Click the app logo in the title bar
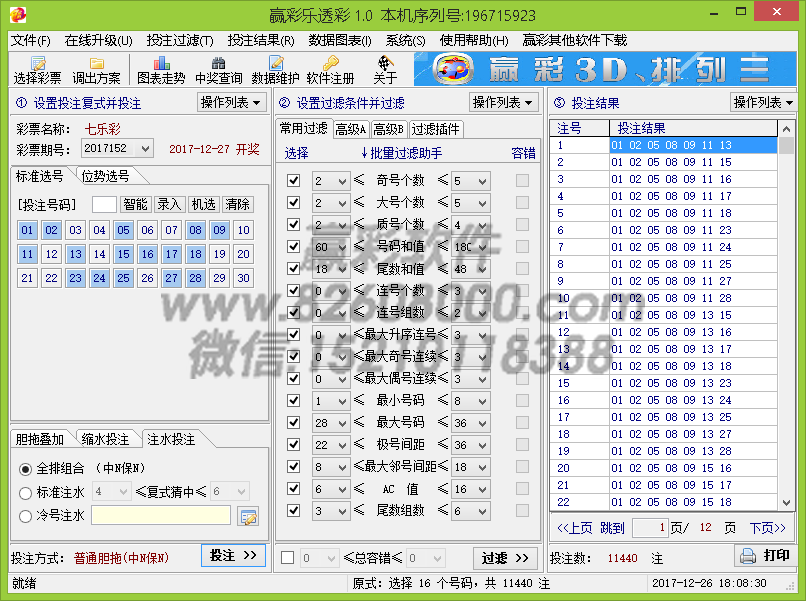Screen dimensions: 806x601 [x=18, y=15]
